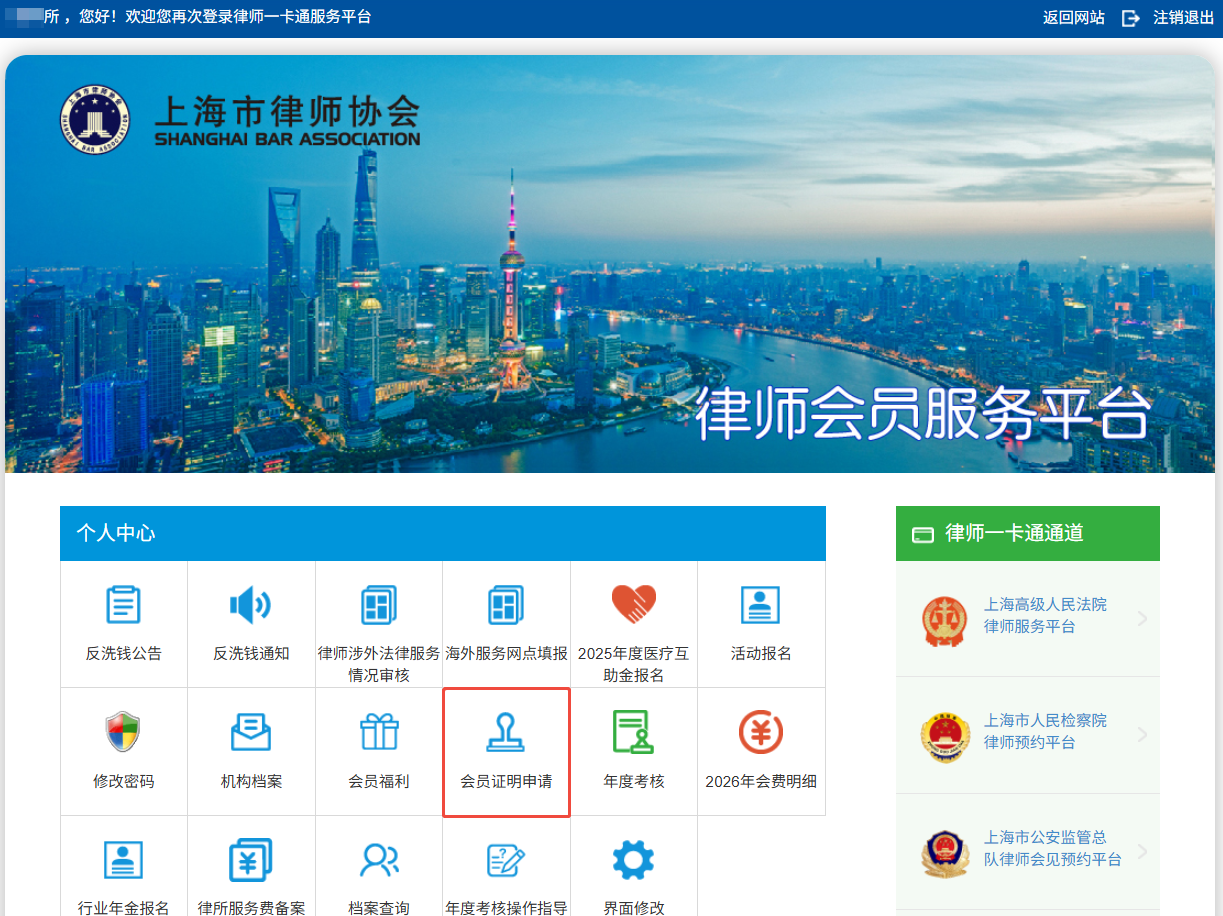This screenshot has height=916, width=1223.
Task: Open 档案查询 people icon
Action: 379,860
